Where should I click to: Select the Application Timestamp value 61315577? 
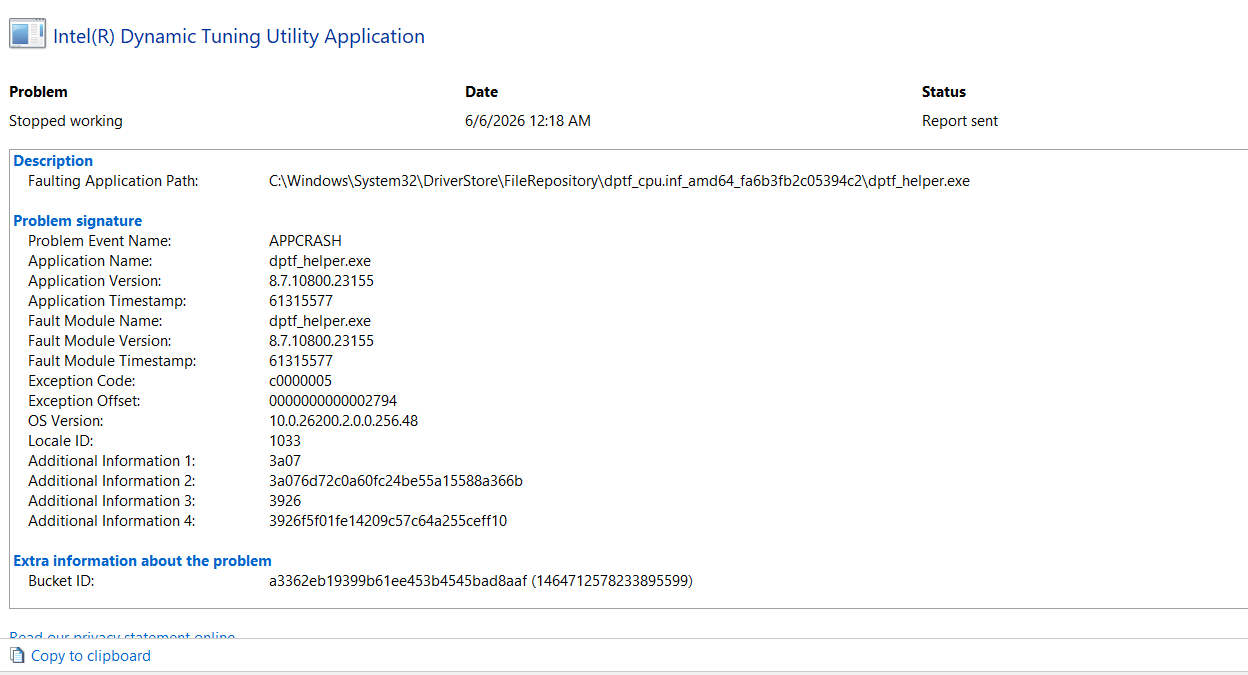click(301, 301)
